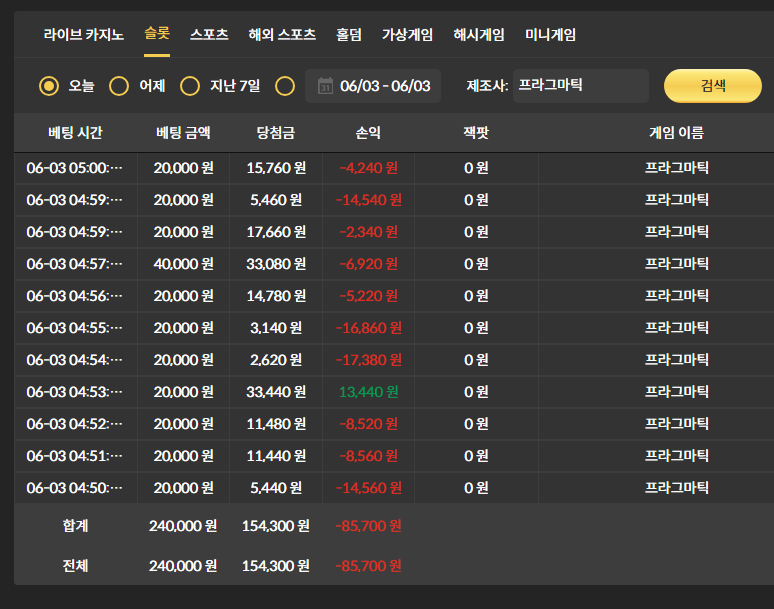The image size is (774, 609).
Task: Click the 40,000 원 bet amount cell
Action: tap(183, 264)
